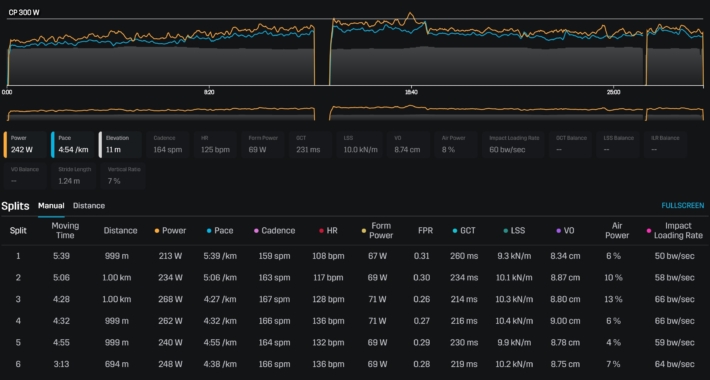Click the 213 W power value
The width and height of the screenshot is (710, 380).
click(170, 256)
